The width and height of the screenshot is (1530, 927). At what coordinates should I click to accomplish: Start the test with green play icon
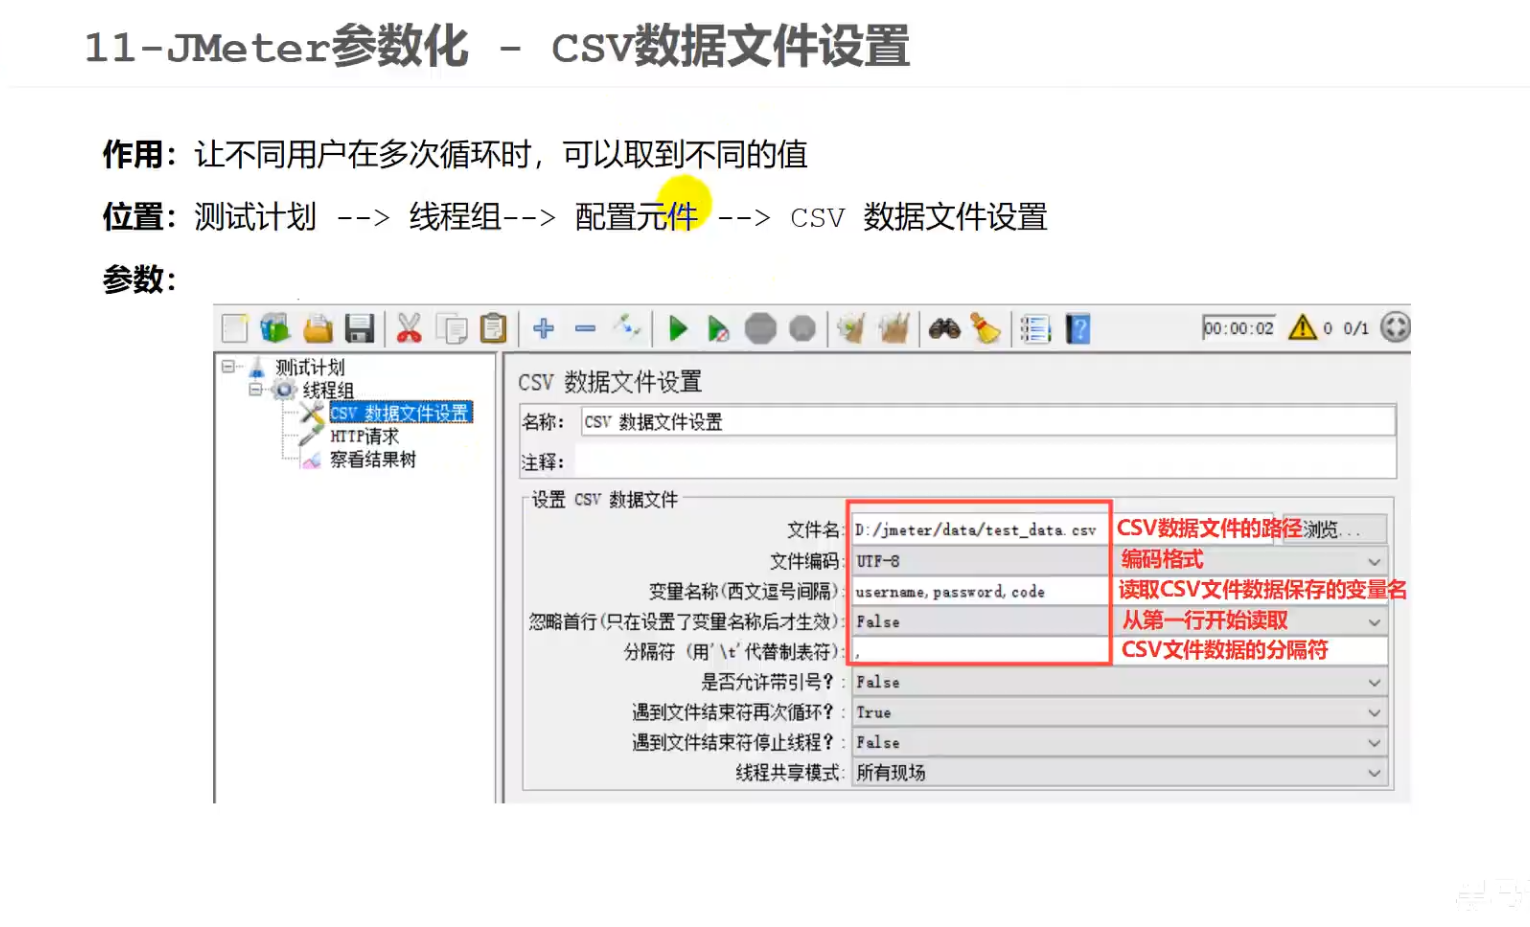point(678,328)
